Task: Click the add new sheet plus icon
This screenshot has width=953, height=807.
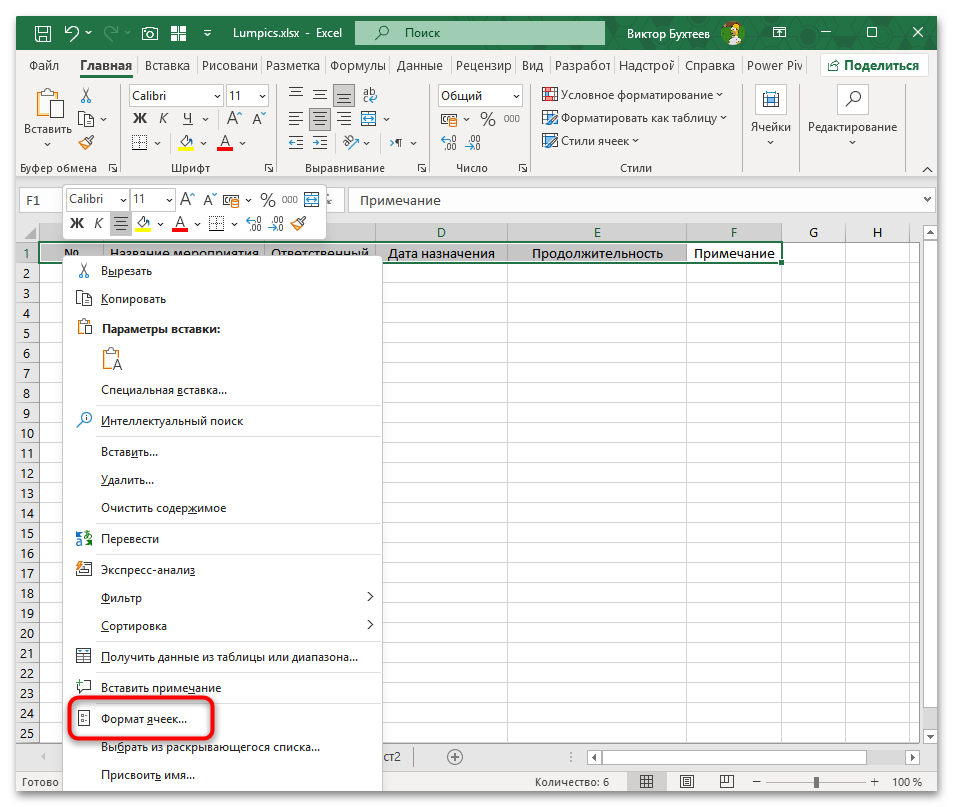Action: (x=455, y=757)
